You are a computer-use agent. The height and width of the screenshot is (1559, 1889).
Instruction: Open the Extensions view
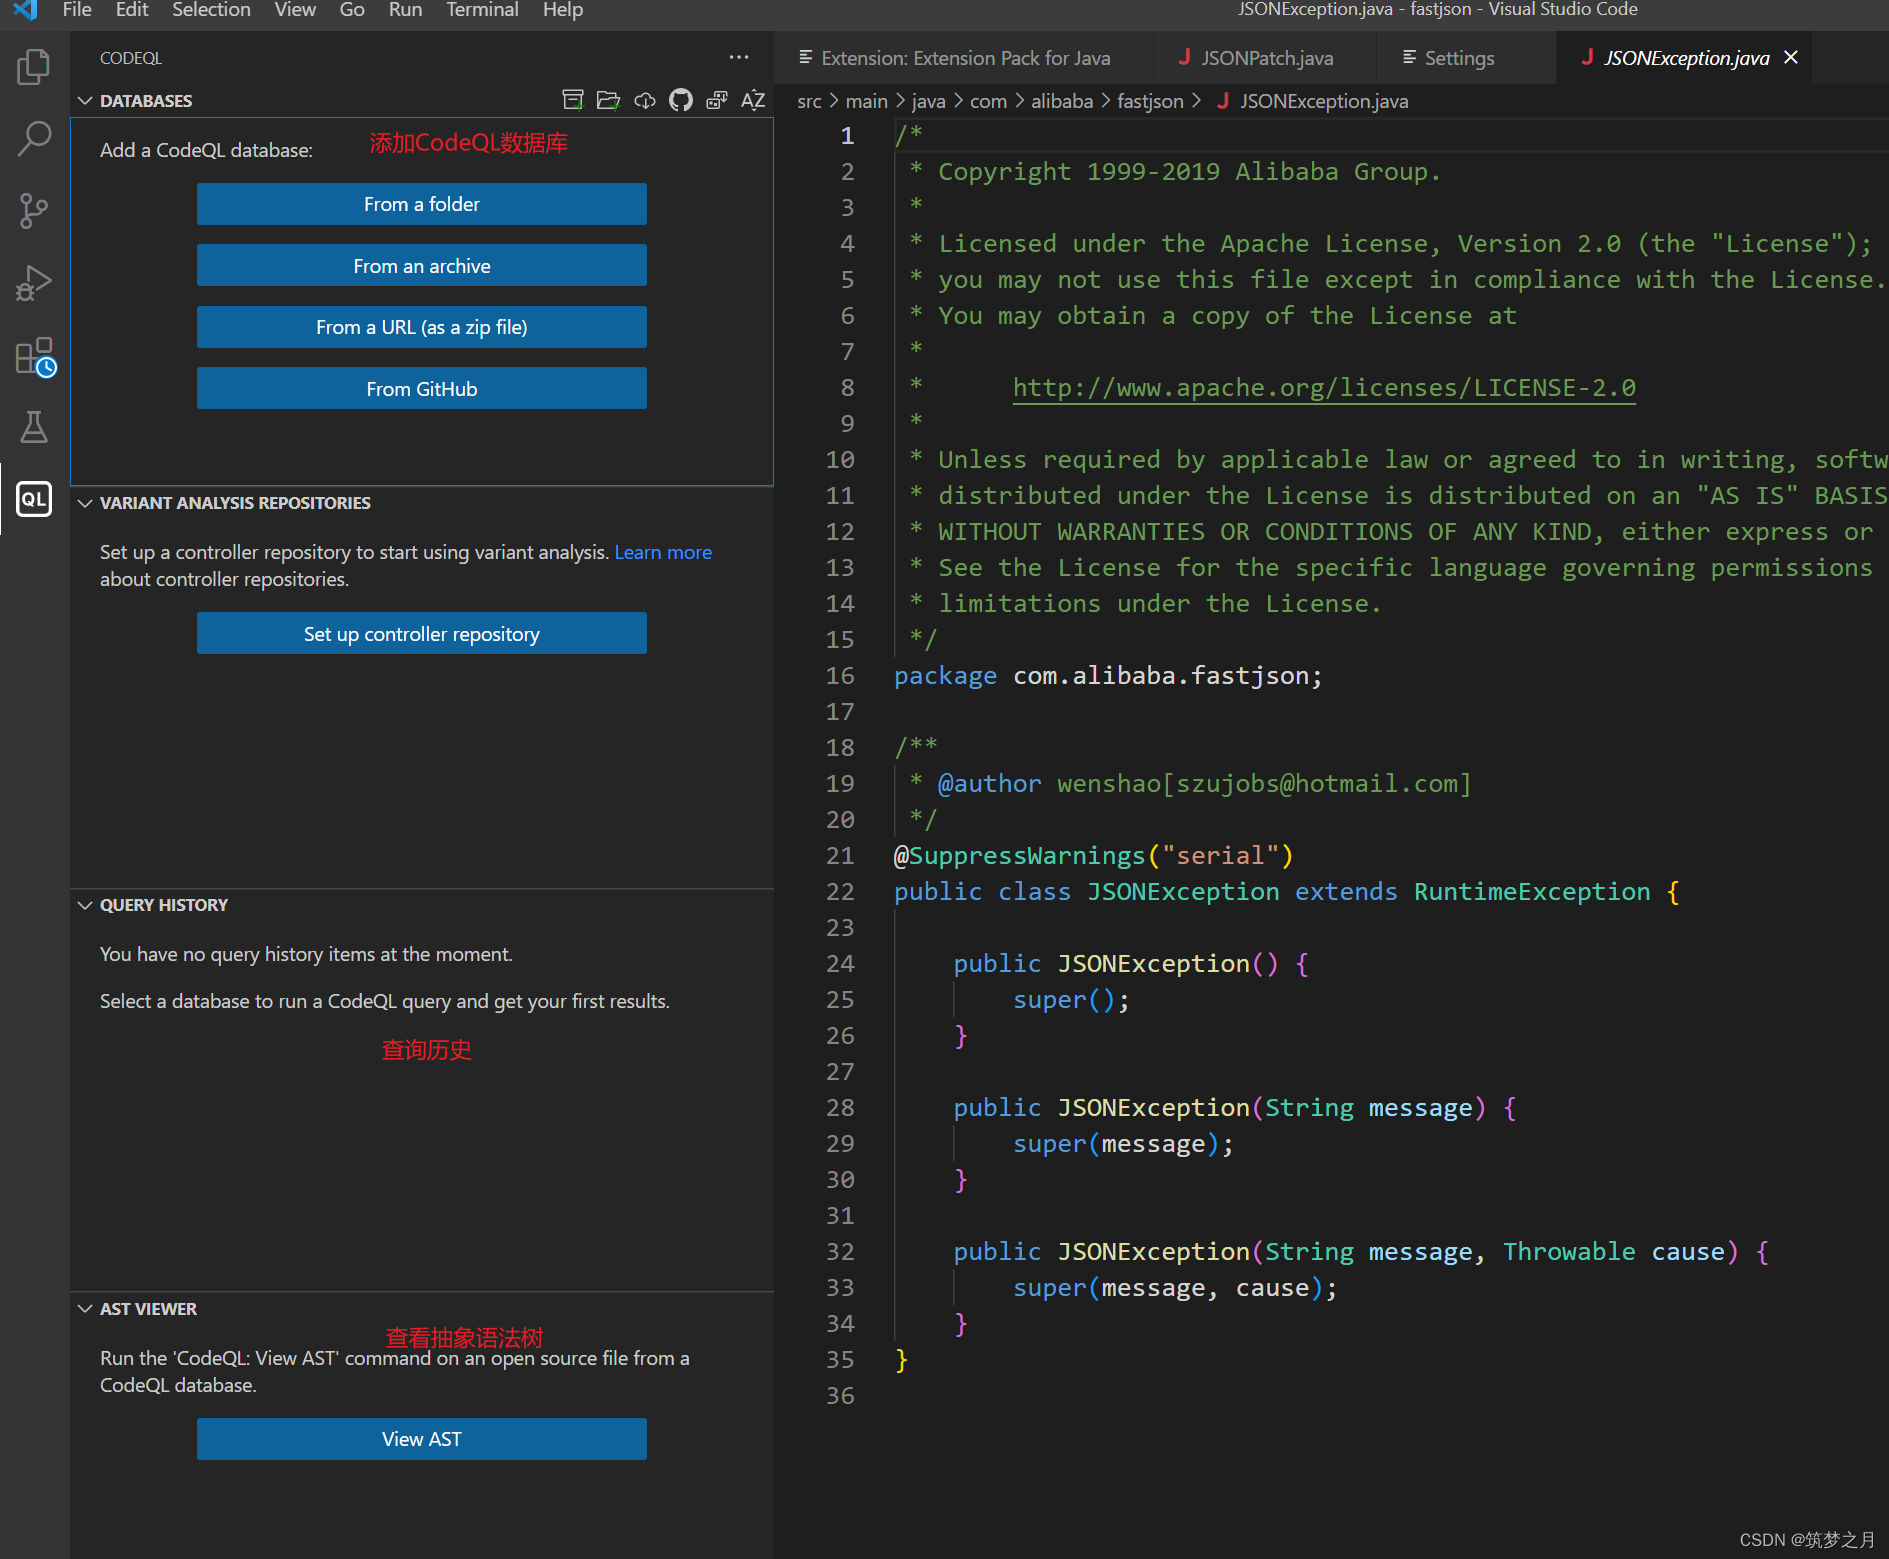34,356
